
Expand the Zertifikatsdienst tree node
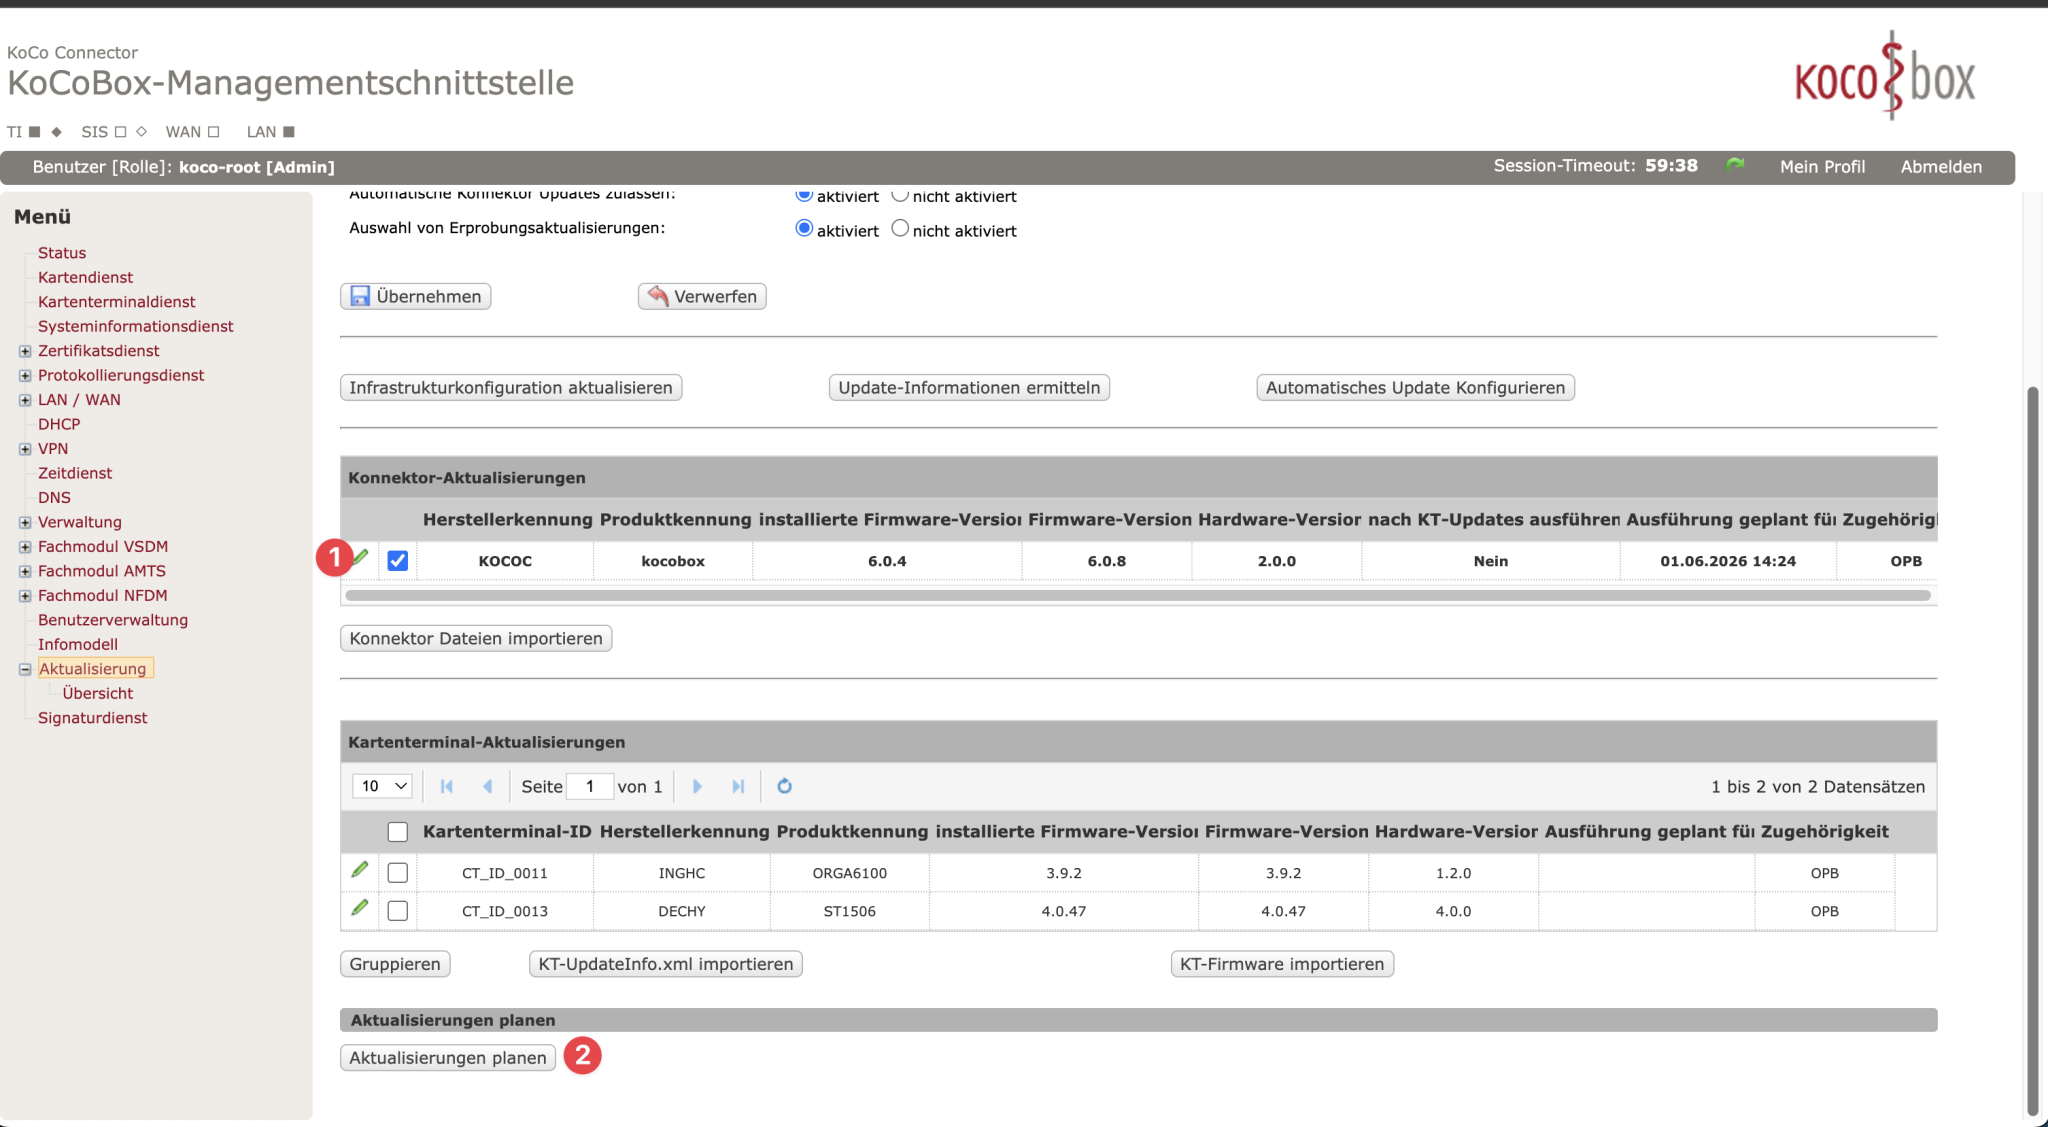coord(25,351)
